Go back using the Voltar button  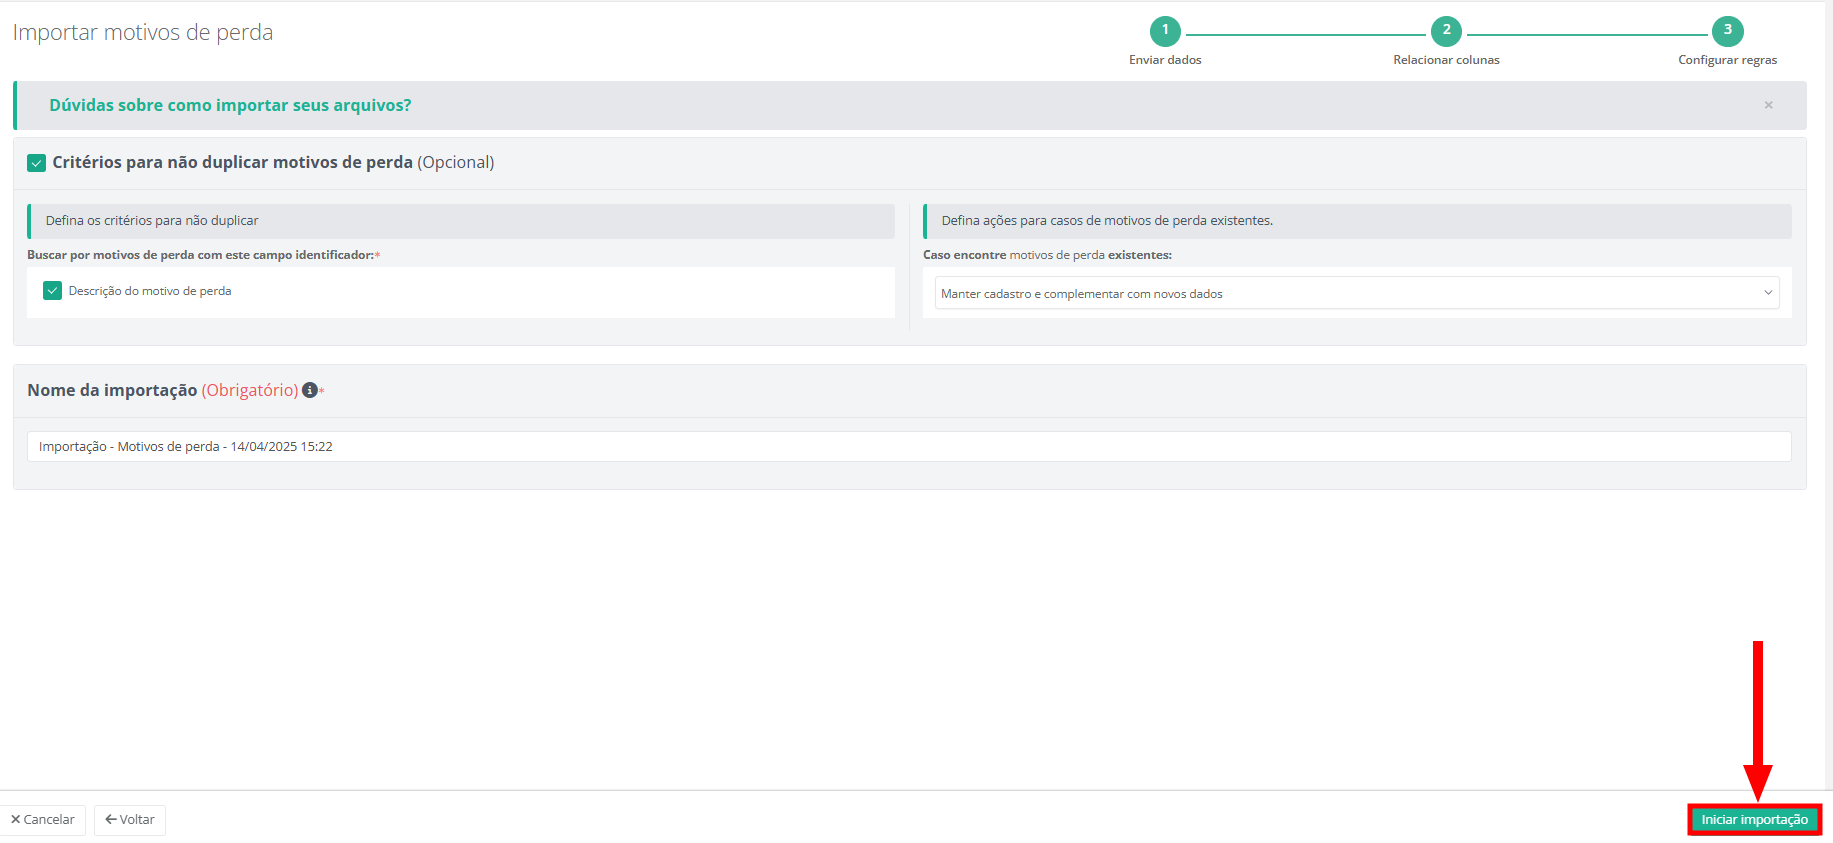click(130, 820)
